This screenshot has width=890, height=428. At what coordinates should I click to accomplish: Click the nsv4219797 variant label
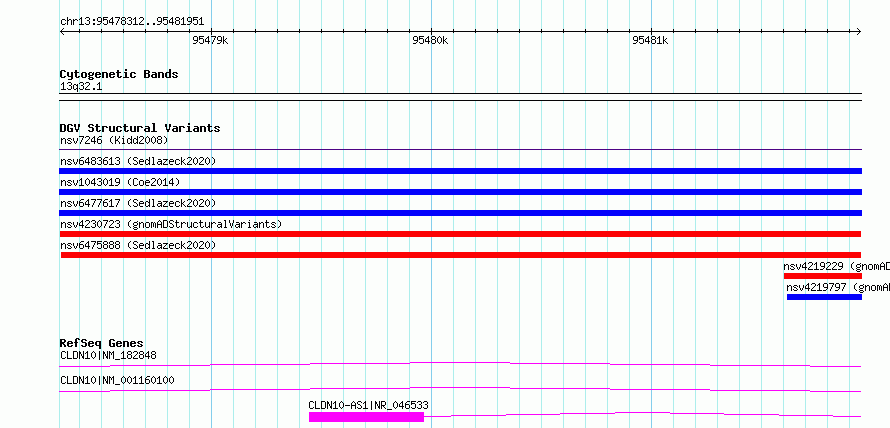(838, 287)
